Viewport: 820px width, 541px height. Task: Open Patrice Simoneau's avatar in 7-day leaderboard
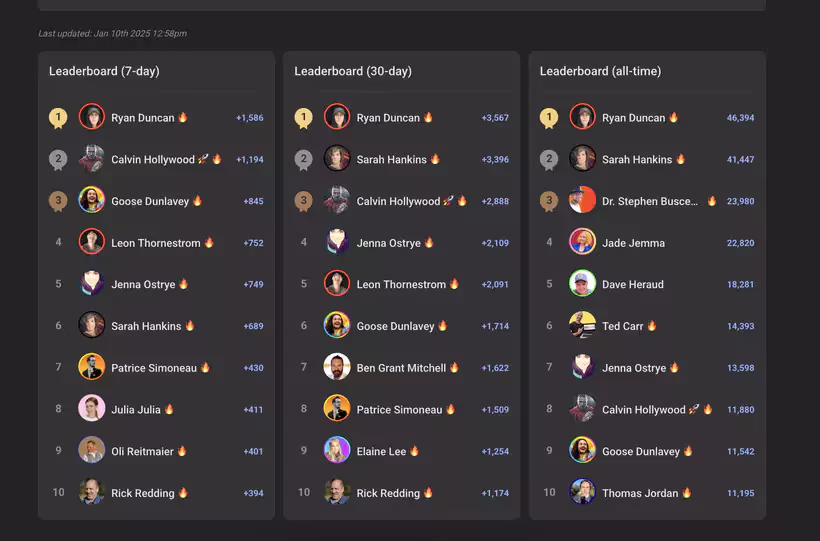point(92,367)
